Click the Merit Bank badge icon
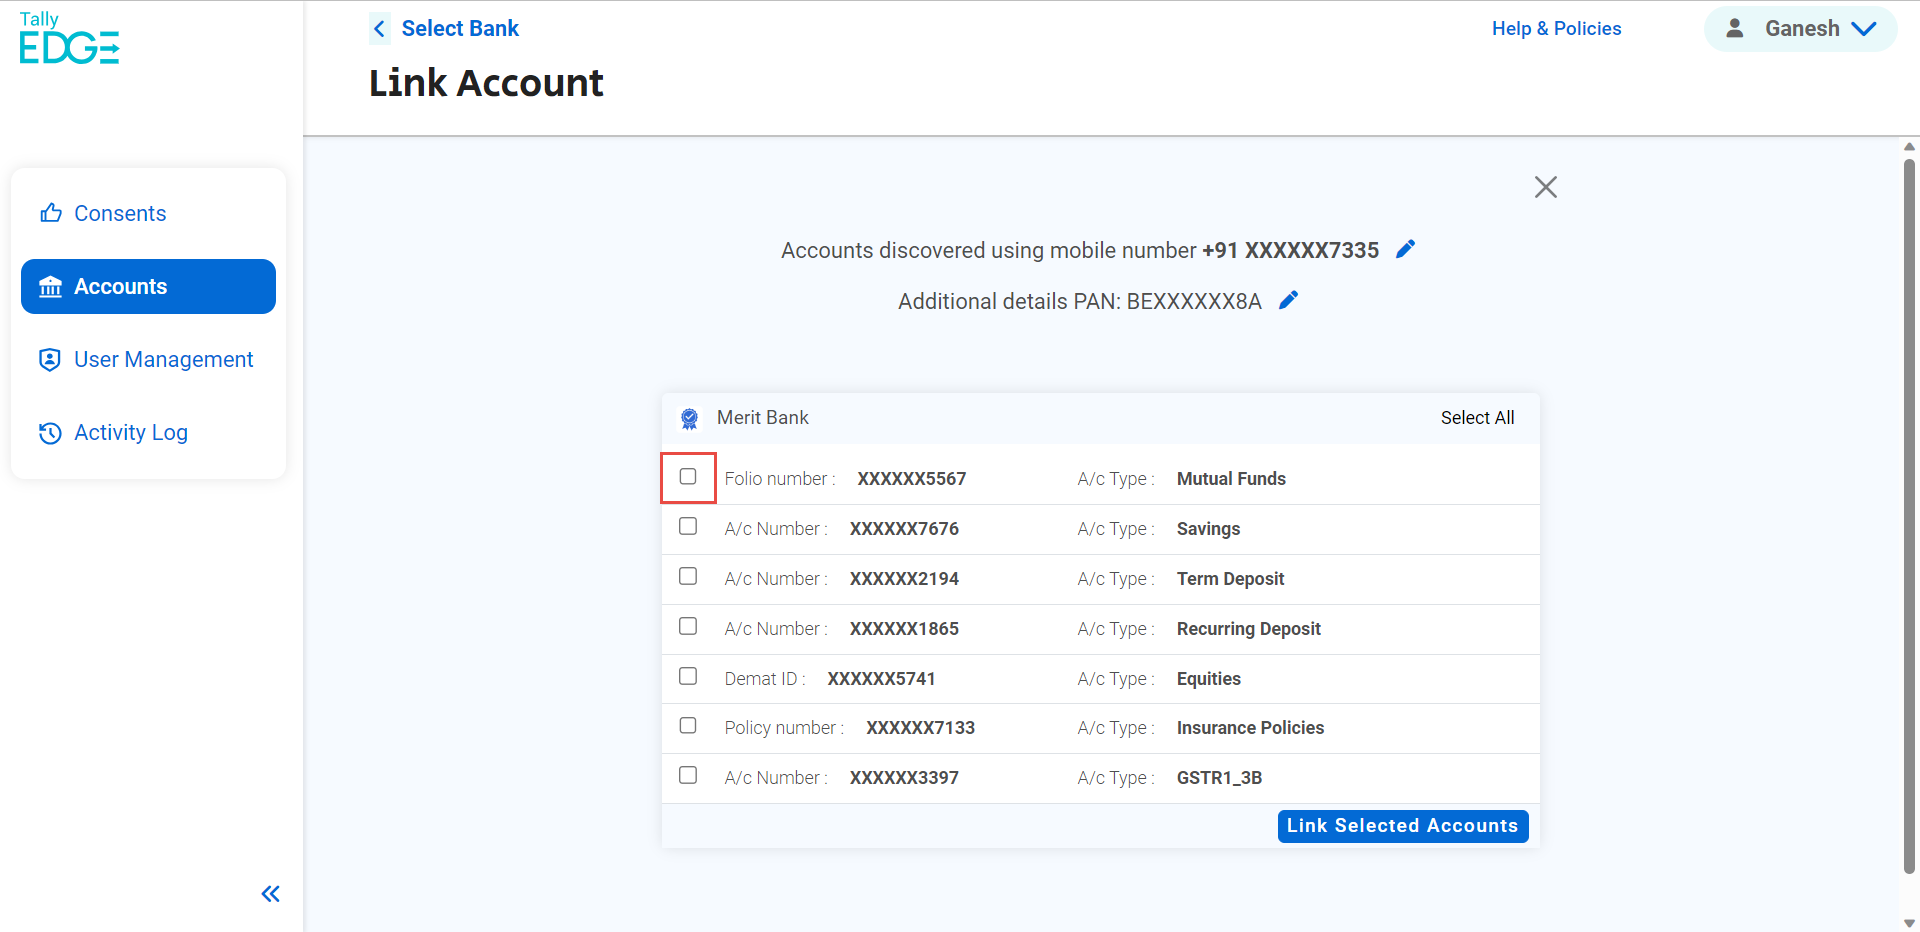The image size is (1920, 932). (689, 418)
